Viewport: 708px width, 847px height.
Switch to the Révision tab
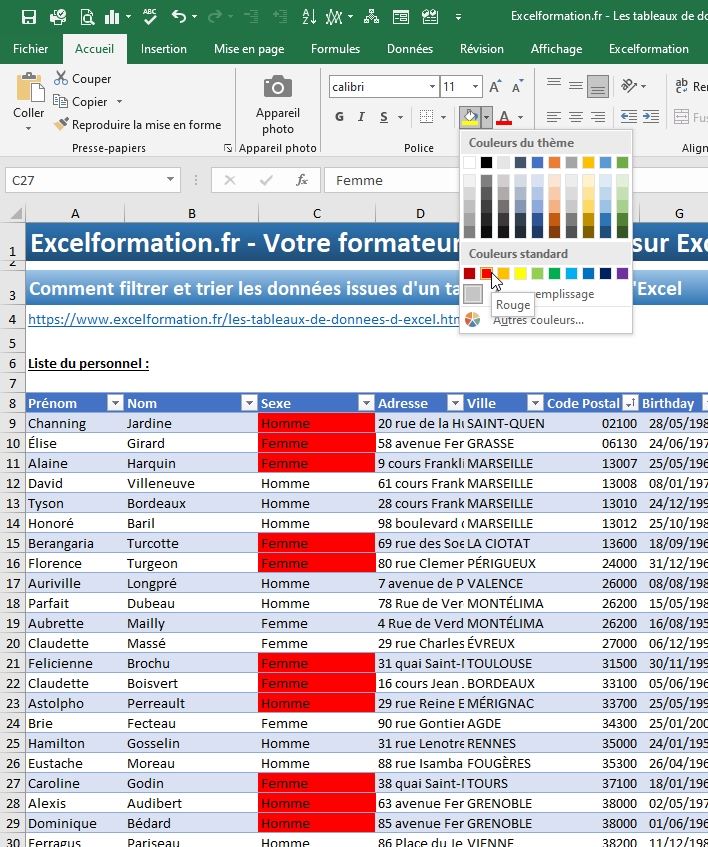pos(482,49)
